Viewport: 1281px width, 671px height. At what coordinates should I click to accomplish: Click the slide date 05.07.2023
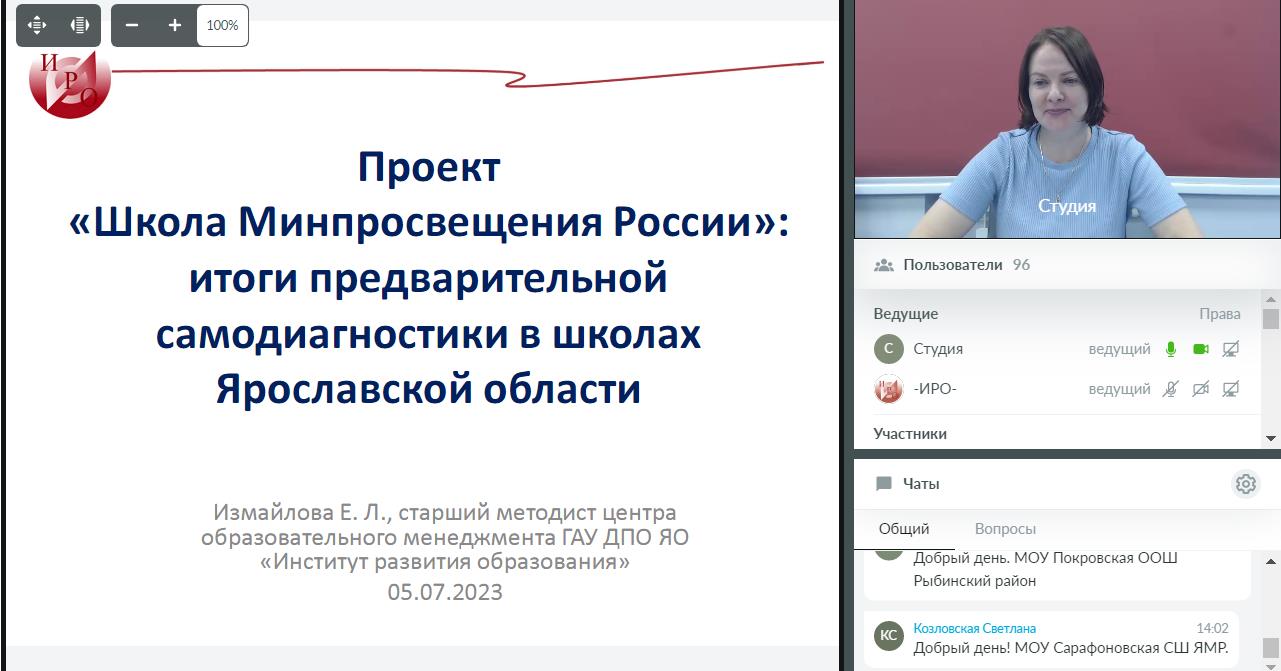tap(445, 592)
